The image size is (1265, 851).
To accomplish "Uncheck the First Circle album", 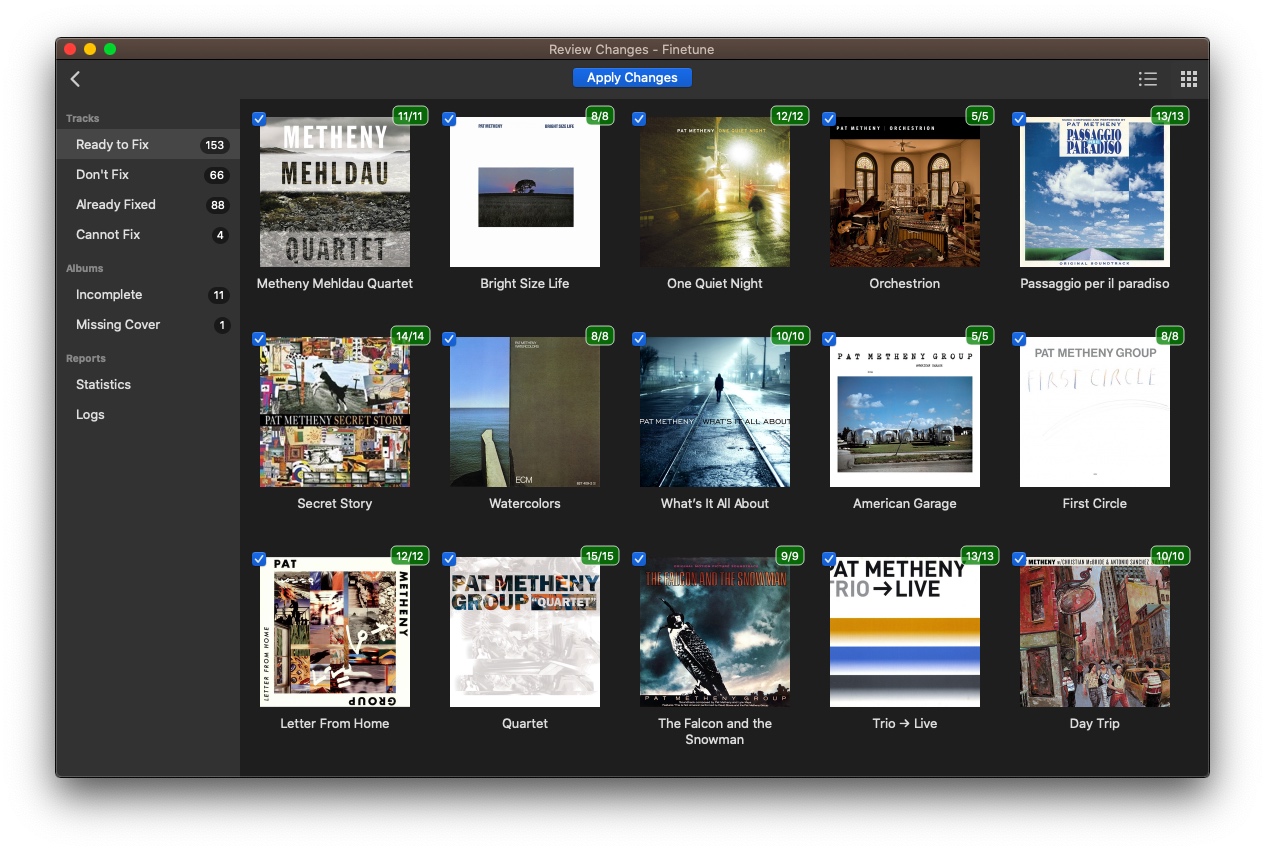I will (1019, 339).
